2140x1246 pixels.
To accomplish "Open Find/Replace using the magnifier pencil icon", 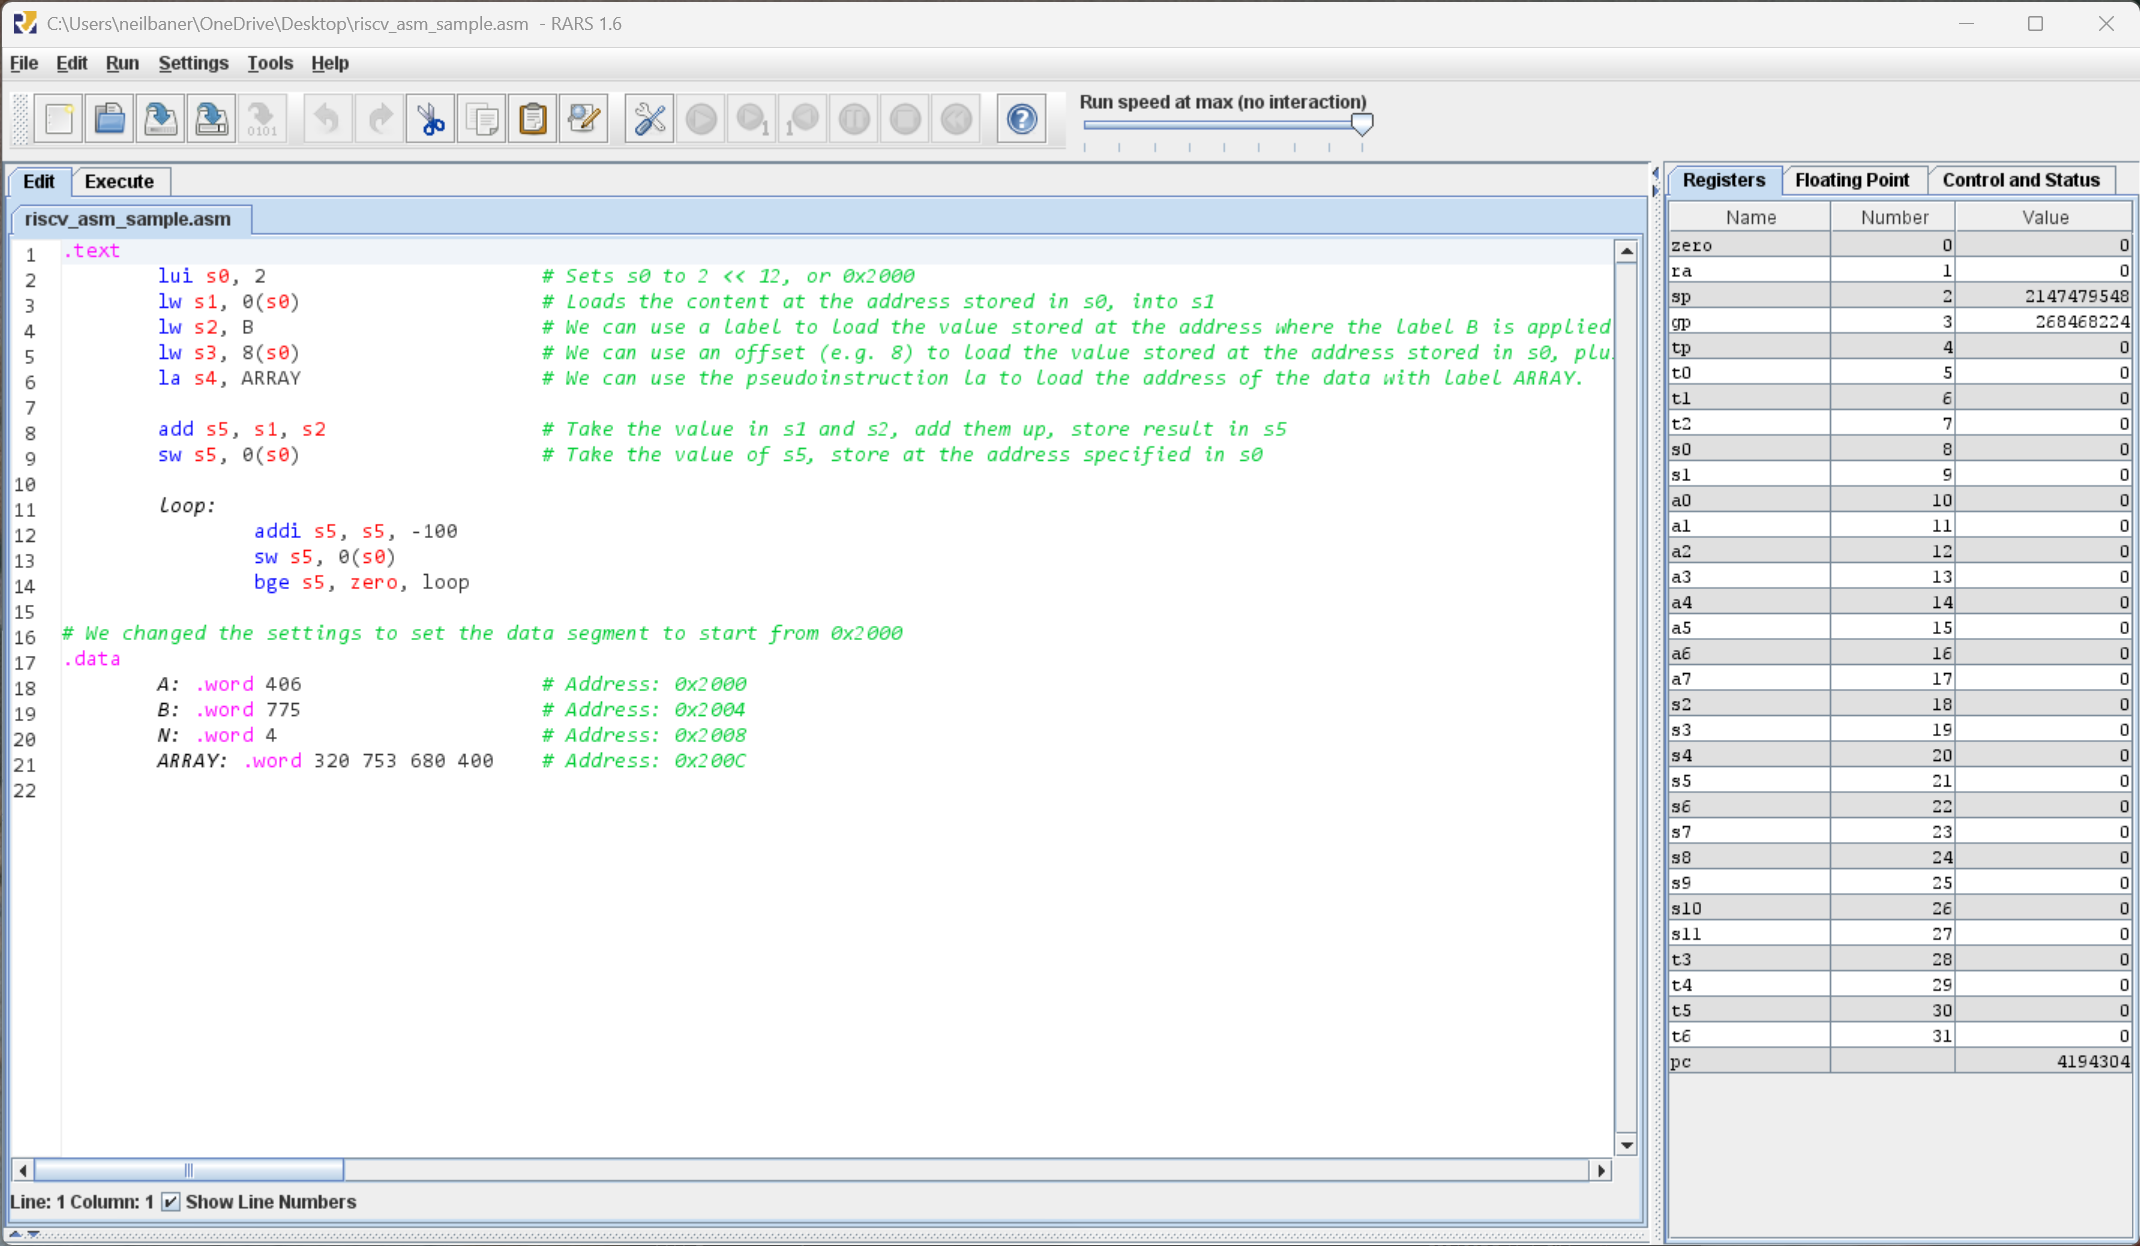I will [x=584, y=119].
